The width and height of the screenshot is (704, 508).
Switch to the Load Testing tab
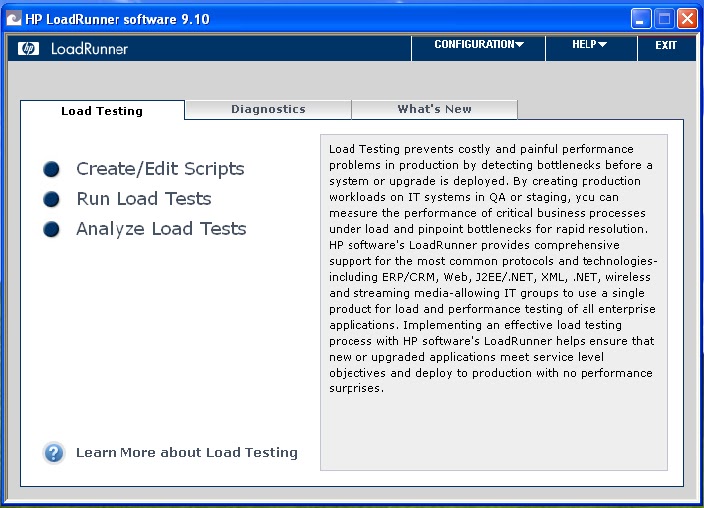[x=102, y=110]
